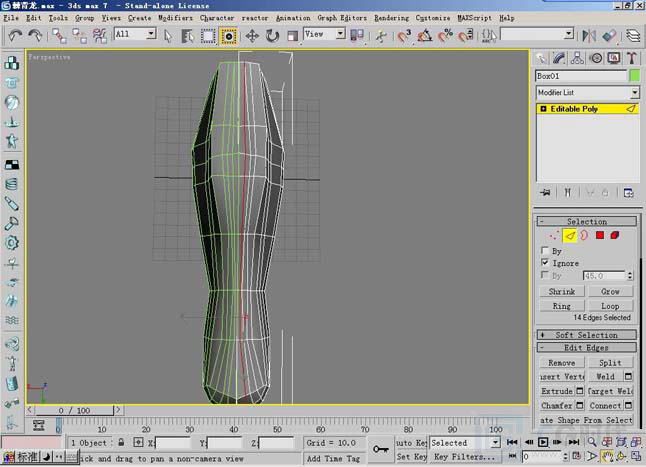The width and height of the screenshot is (646, 467).
Task: Click the Remove edges button
Action: click(x=562, y=363)
